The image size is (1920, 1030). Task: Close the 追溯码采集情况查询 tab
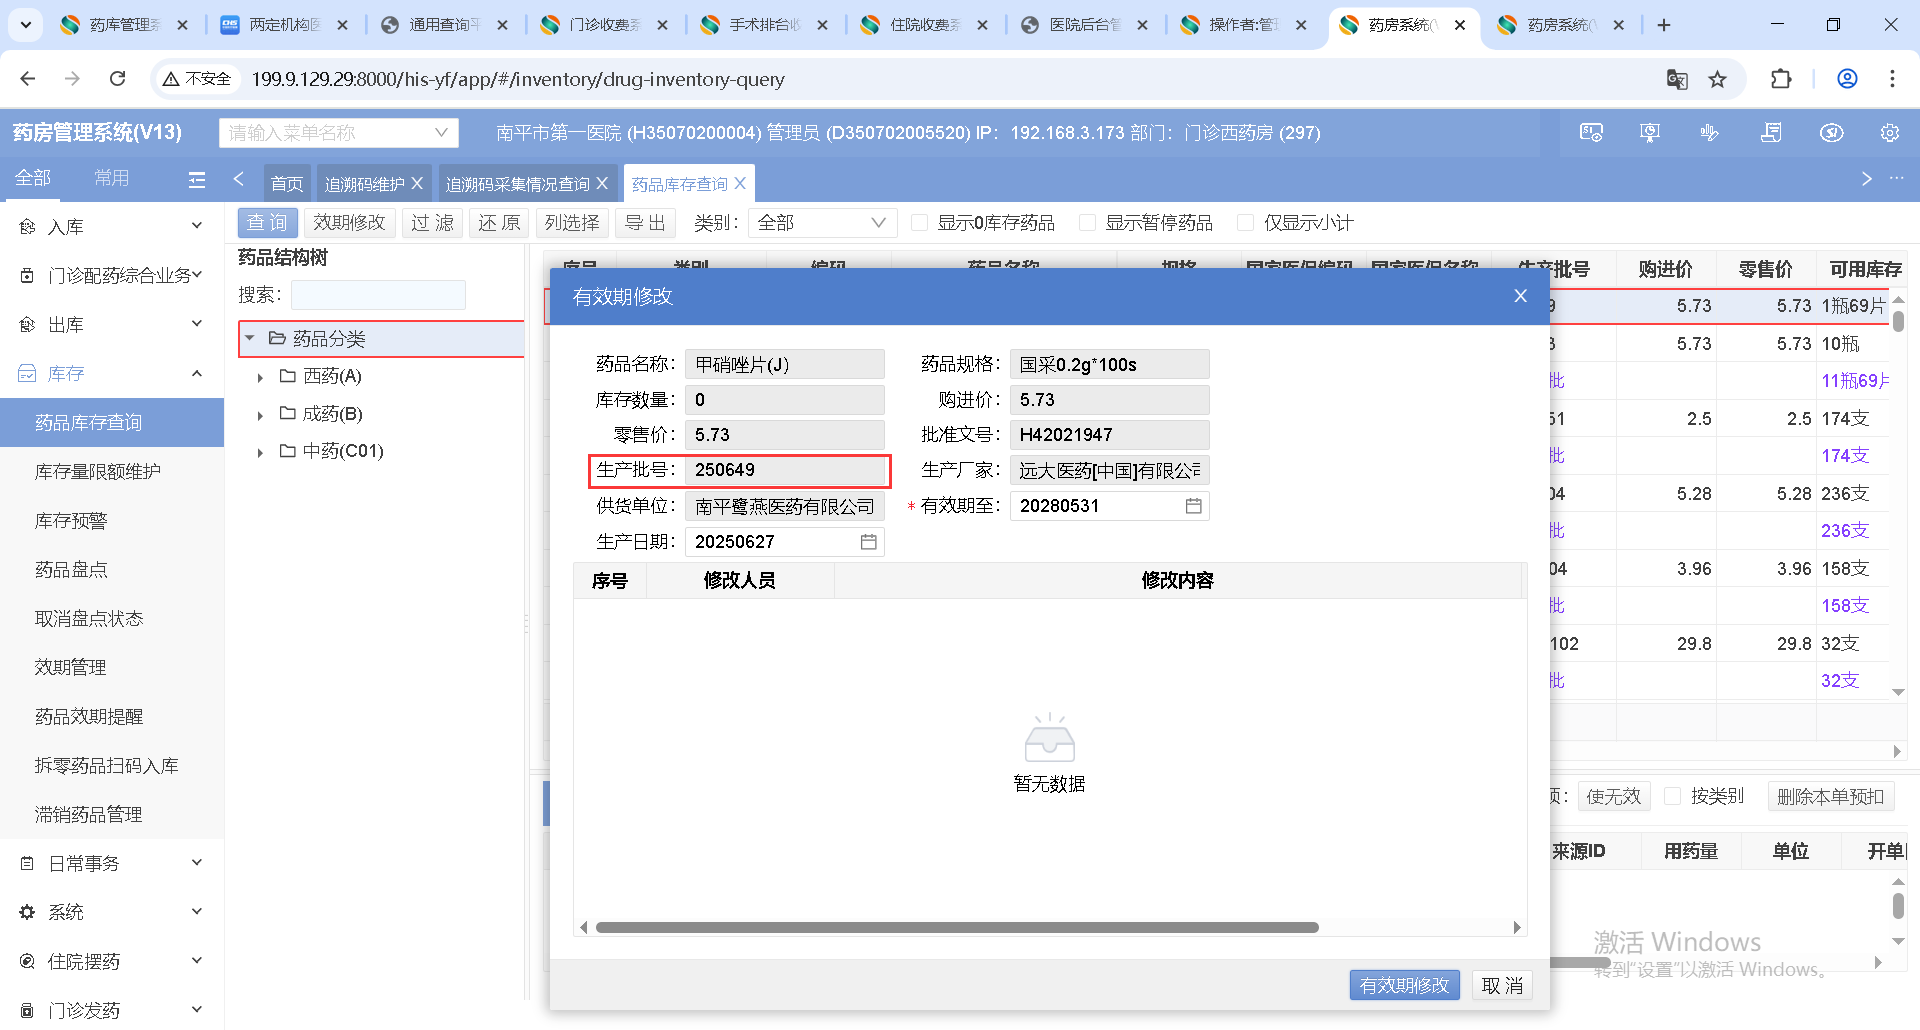coord(602,184)
